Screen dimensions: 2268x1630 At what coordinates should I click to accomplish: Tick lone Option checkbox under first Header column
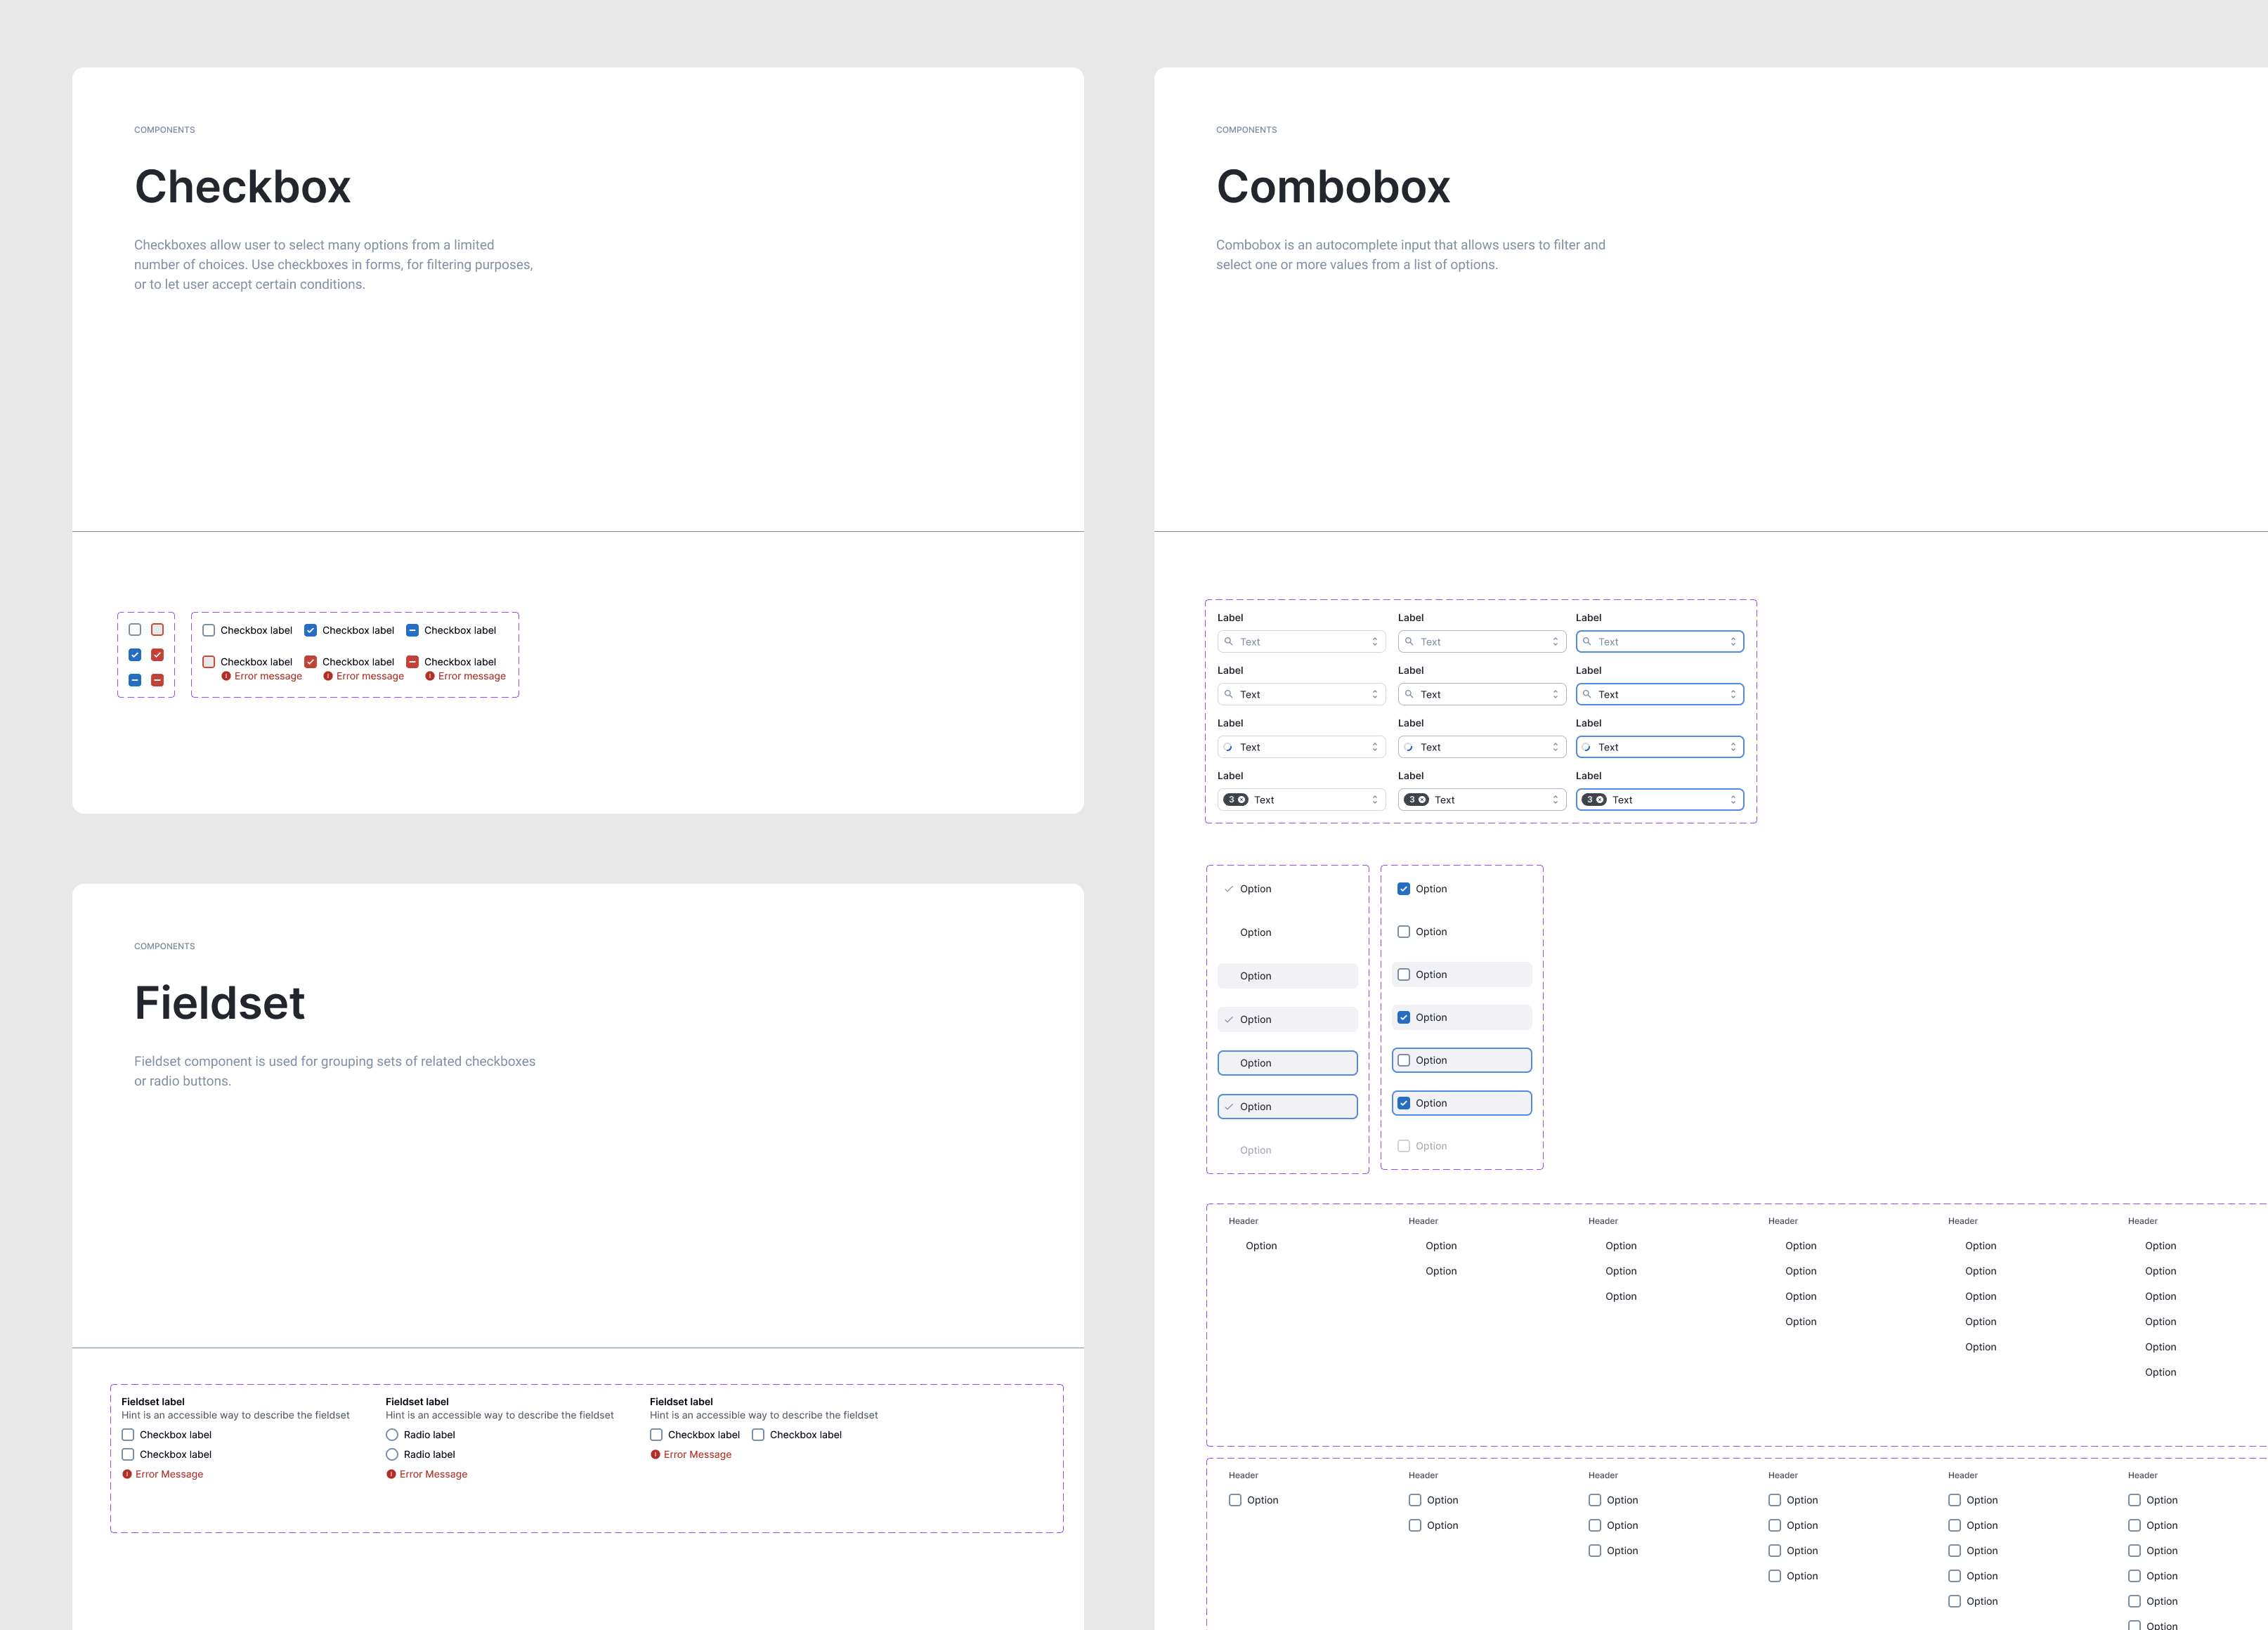(x=1235, y=1500)
